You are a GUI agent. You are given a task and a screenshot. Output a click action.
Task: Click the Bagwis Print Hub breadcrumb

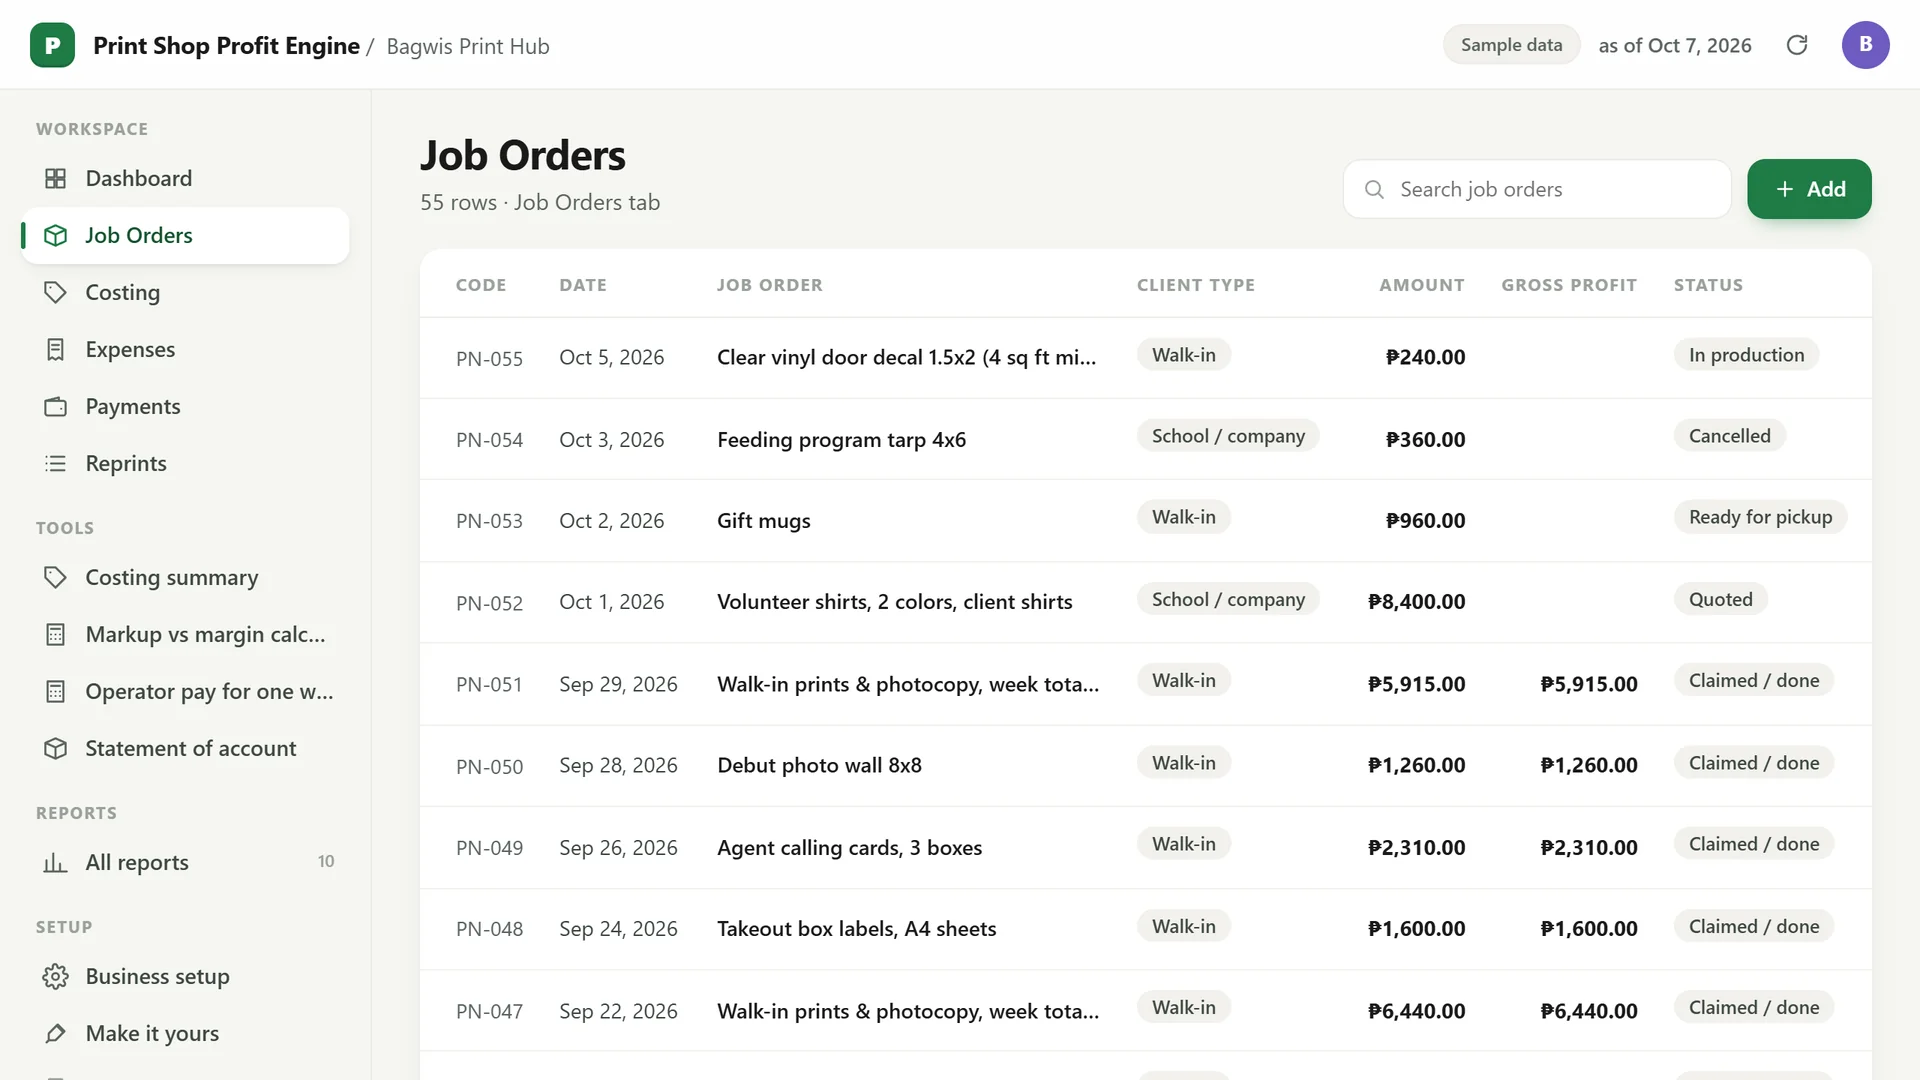coord(468,46)
